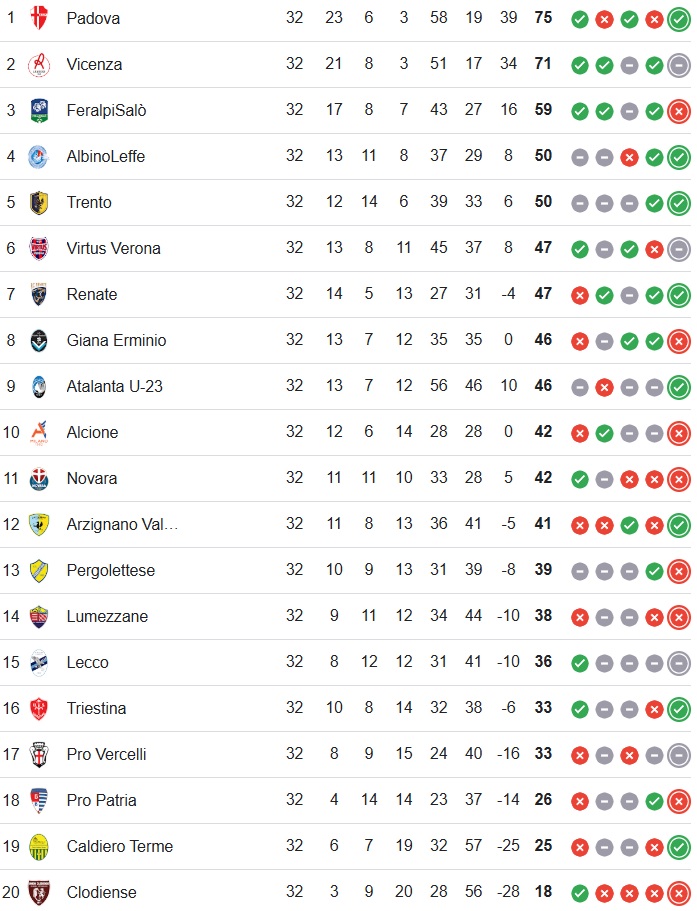The width and height of the screenshot is (697, 911).
Task: Click the Triestina red crest
Action: [x=39, y=708]
